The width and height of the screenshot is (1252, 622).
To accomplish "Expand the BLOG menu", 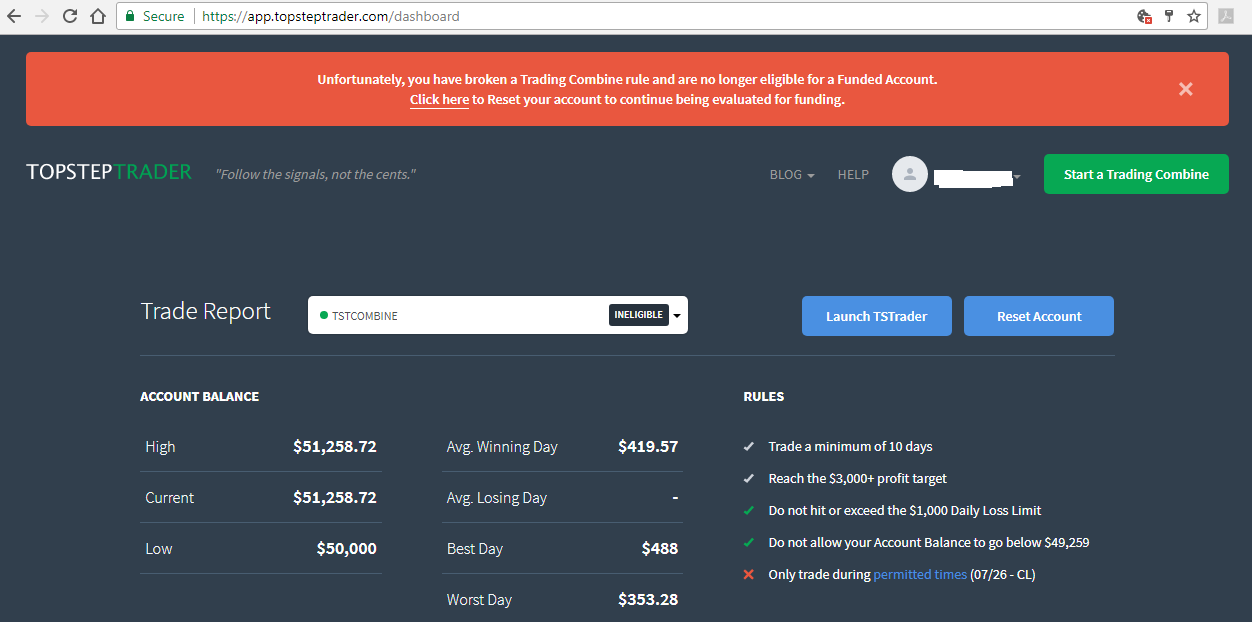I will [x=792, y=174].
